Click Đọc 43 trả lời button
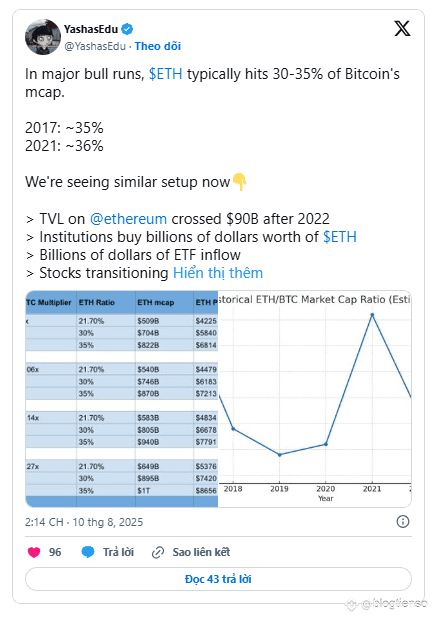This screenshot has width=435, height=621. (218, 579)
